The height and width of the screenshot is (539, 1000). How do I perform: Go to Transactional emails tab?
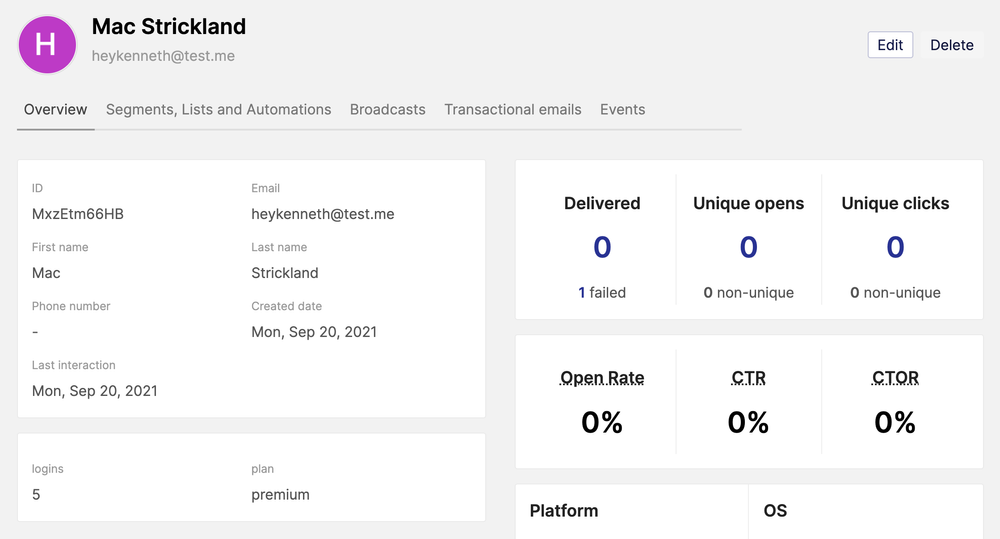tap(513, 110)
